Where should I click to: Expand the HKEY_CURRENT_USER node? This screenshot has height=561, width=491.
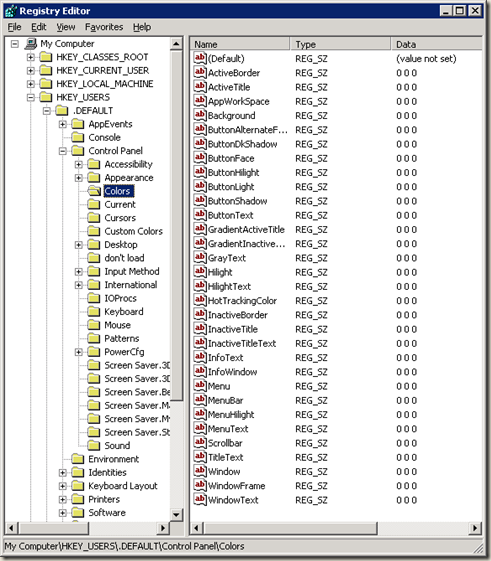[x=31, y=70]
